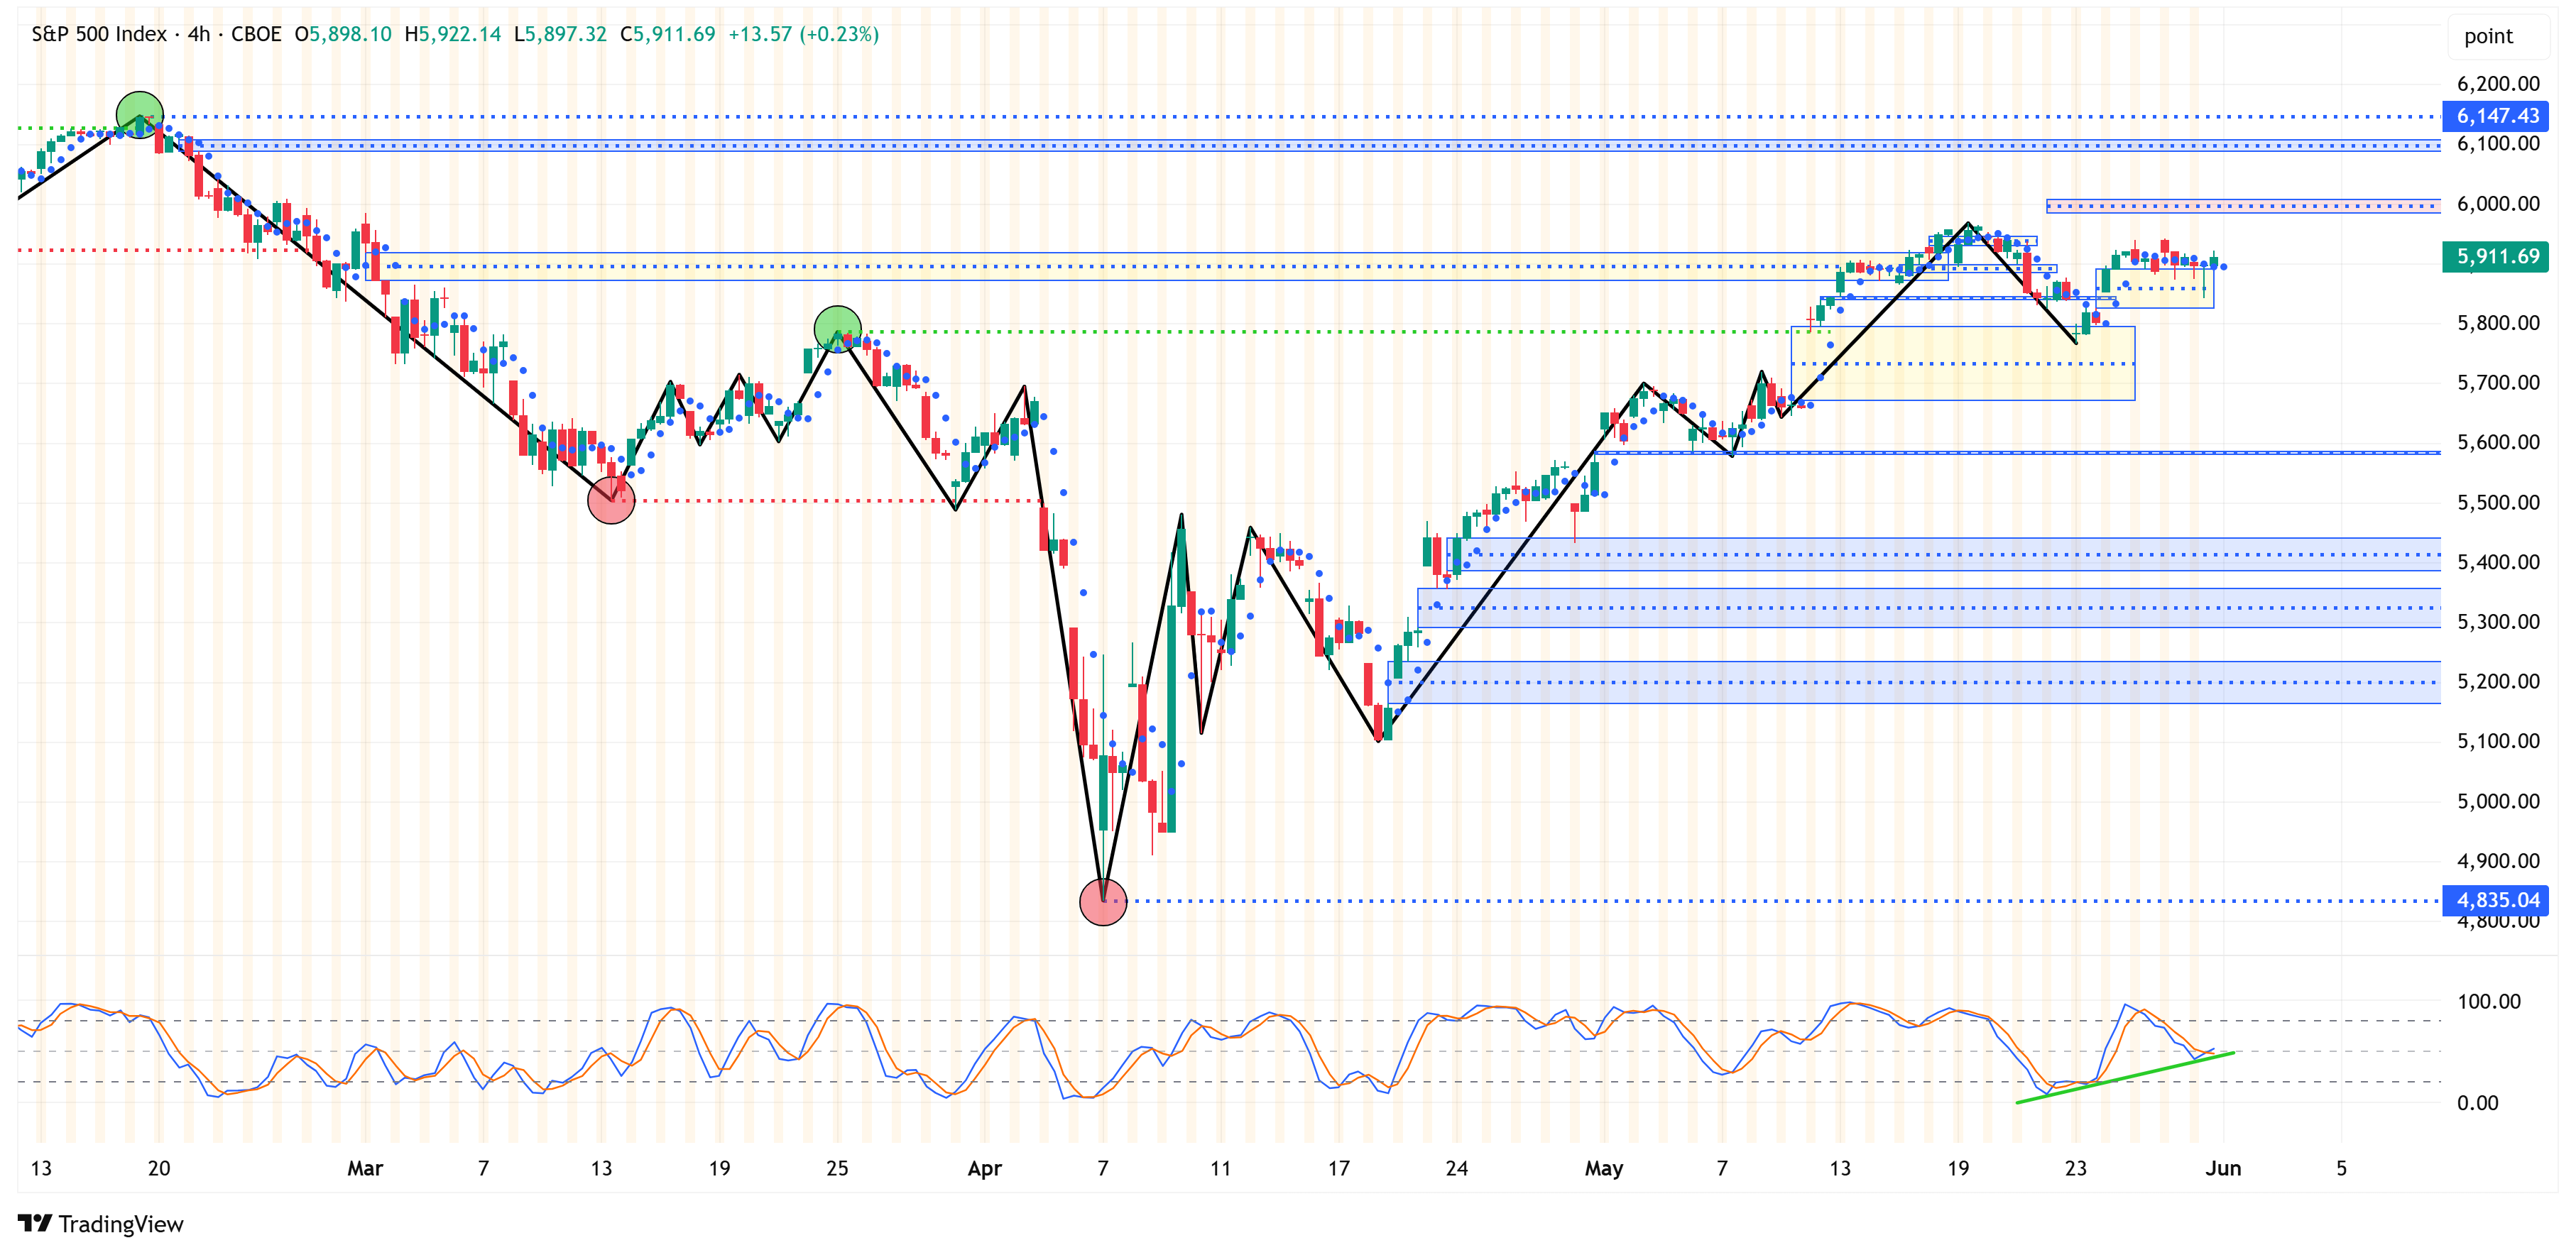Click the TradingView brand text link
The height and width of the screenshot is (1255, 2576).
click(121, 1224)
